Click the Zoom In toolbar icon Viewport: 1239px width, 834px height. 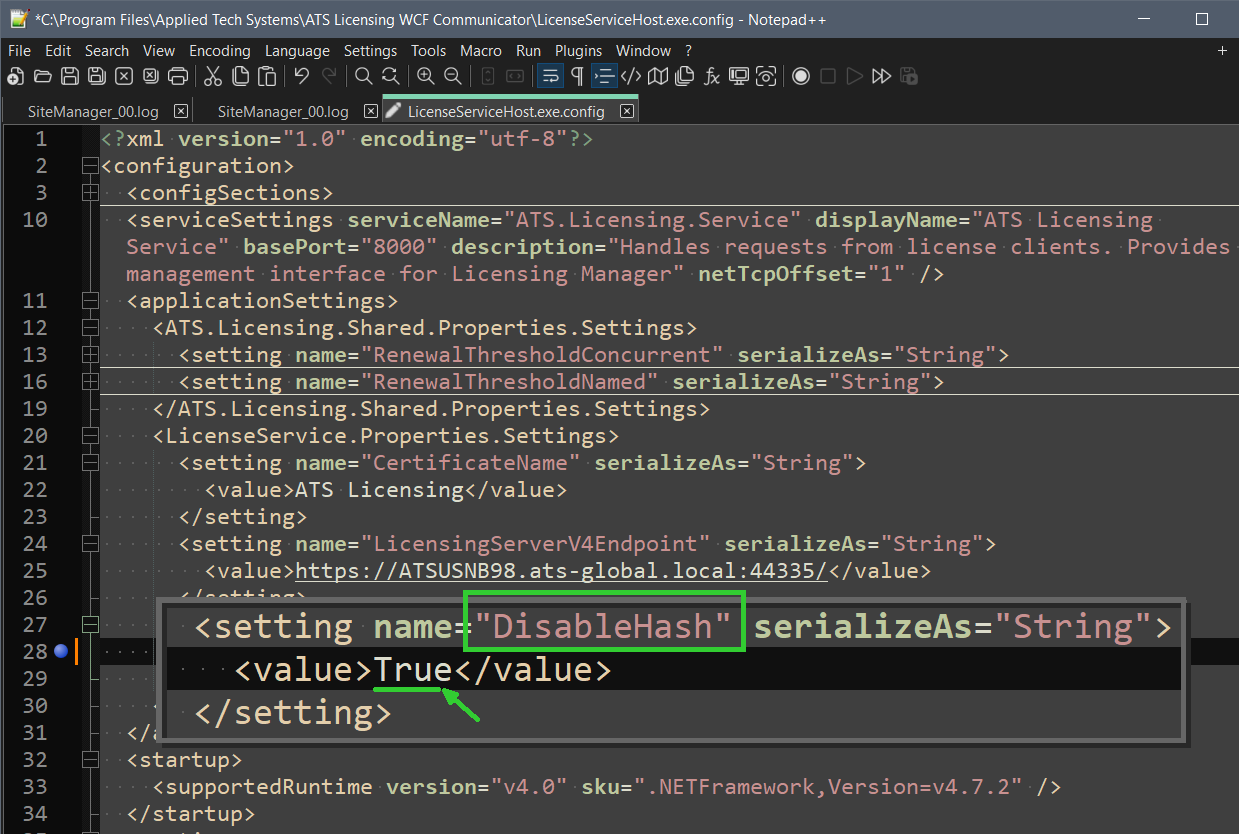pos(426,77)
